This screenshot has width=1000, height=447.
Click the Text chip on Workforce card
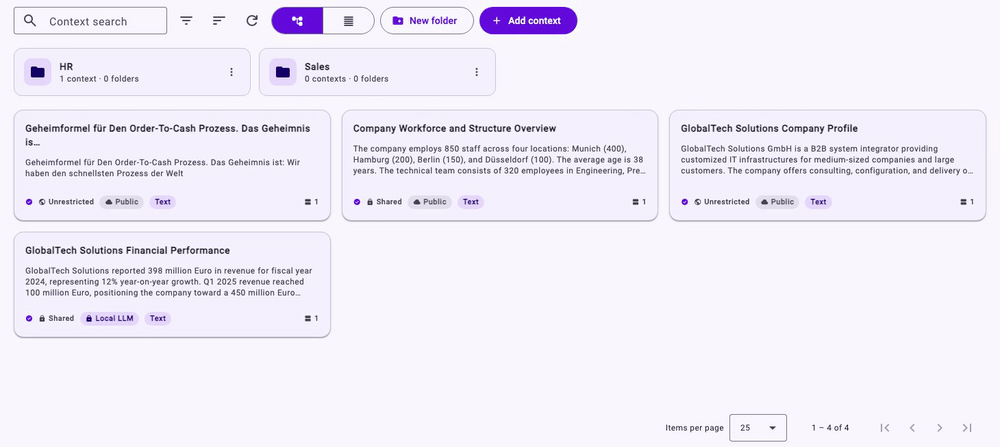click(471, 202)
